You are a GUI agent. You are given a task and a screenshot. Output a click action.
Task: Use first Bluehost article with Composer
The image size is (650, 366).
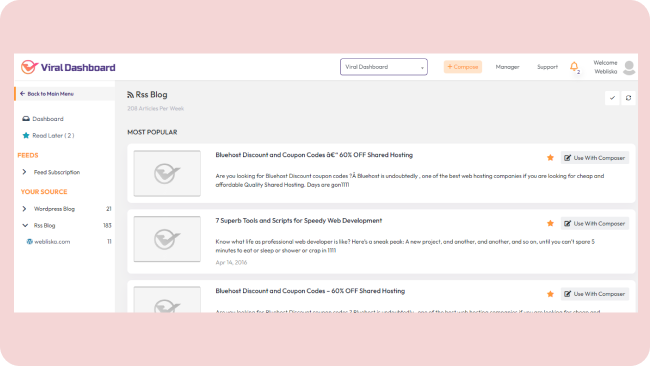595,158
